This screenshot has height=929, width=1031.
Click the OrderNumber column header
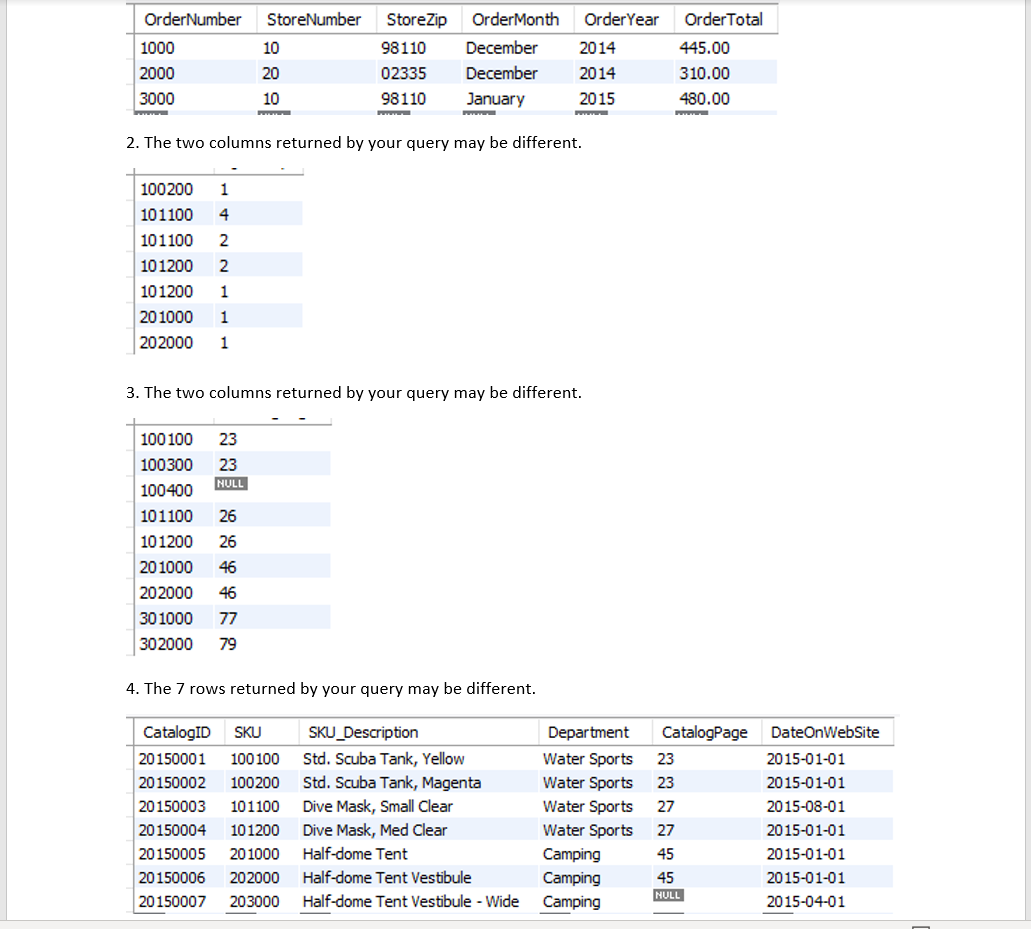[192, 19]
